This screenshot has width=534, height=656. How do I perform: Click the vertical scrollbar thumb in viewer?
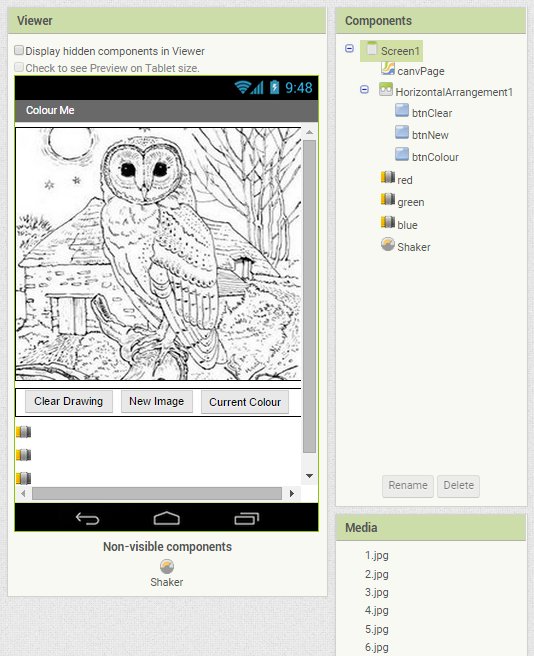309,297
